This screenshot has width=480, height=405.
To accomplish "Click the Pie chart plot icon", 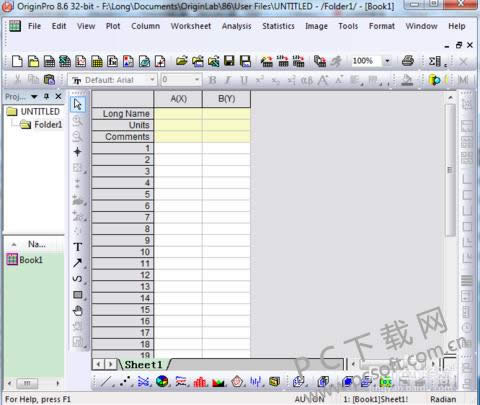I will pyautogui.click(x=162, y=382).
